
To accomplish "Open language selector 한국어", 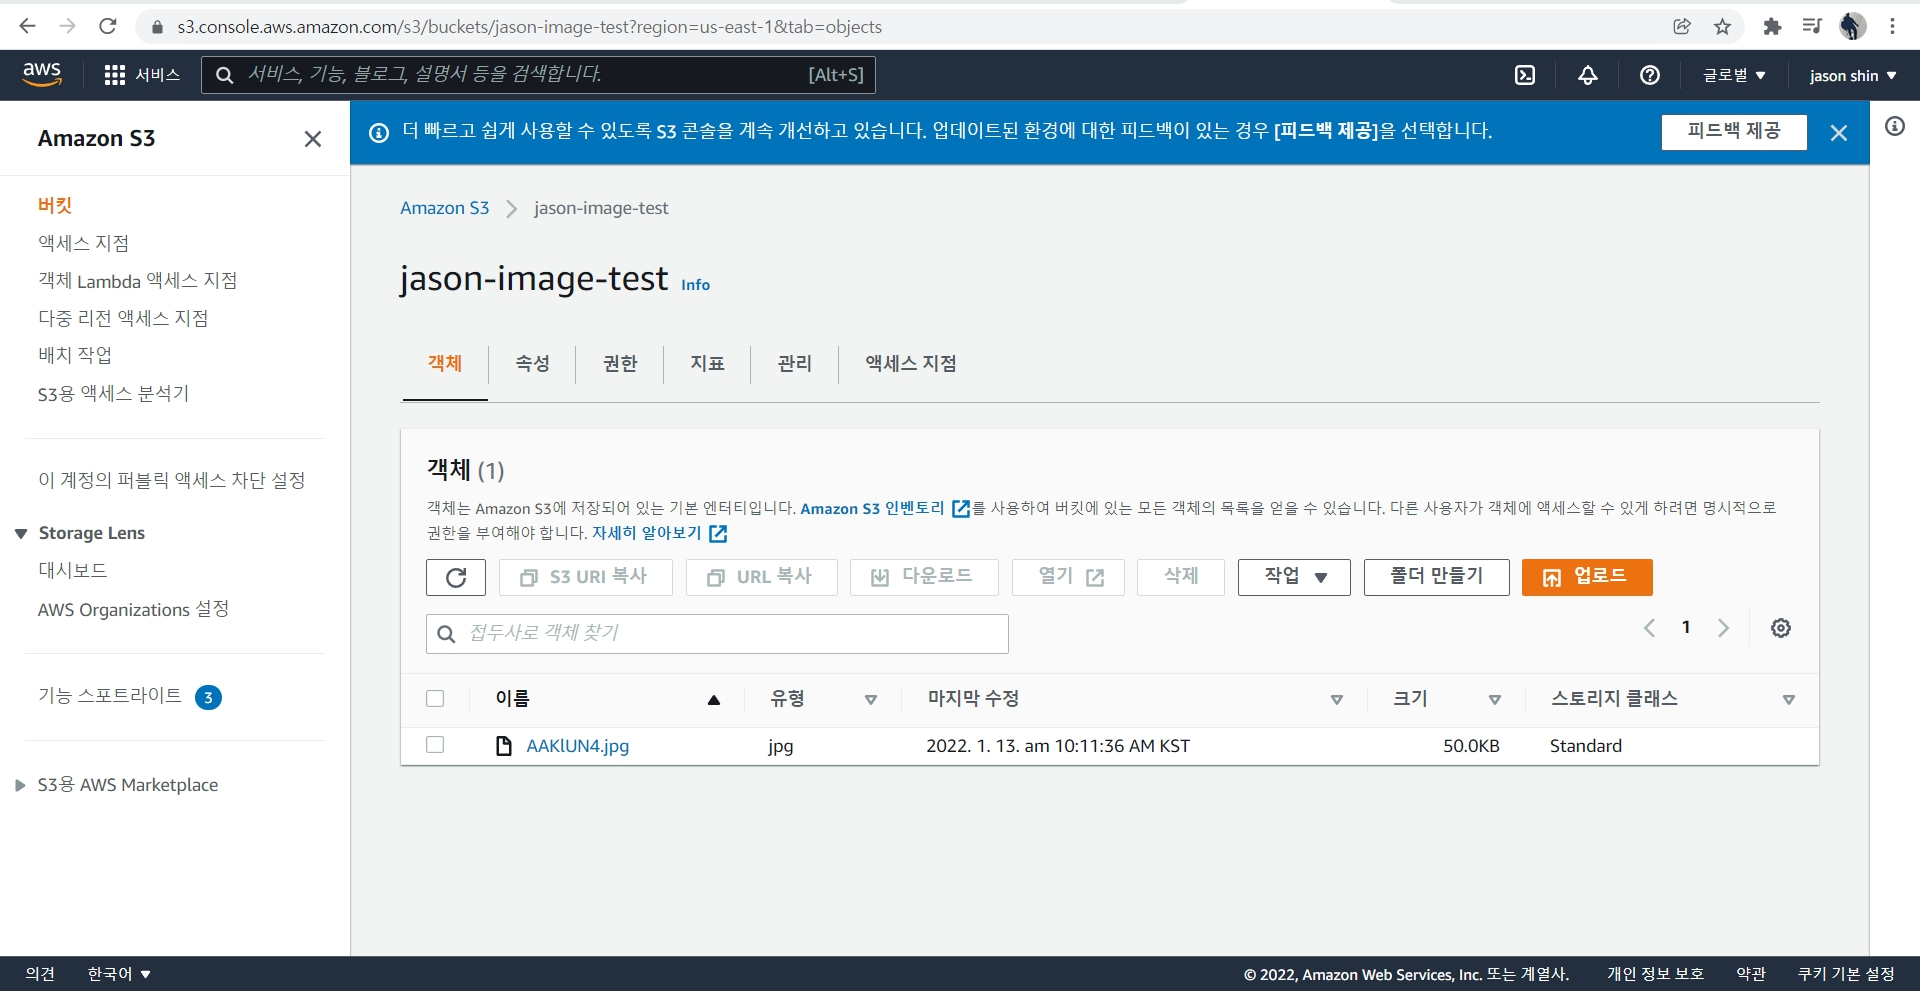I will tap(119, 974).
